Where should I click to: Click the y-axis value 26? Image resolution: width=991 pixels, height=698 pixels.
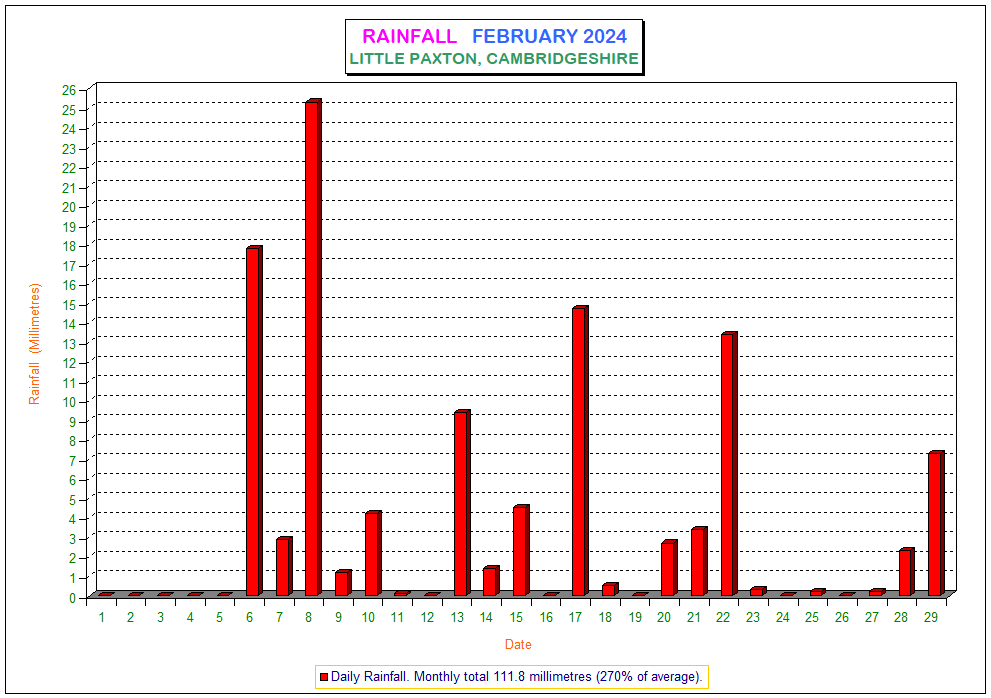tap(69, 90)
